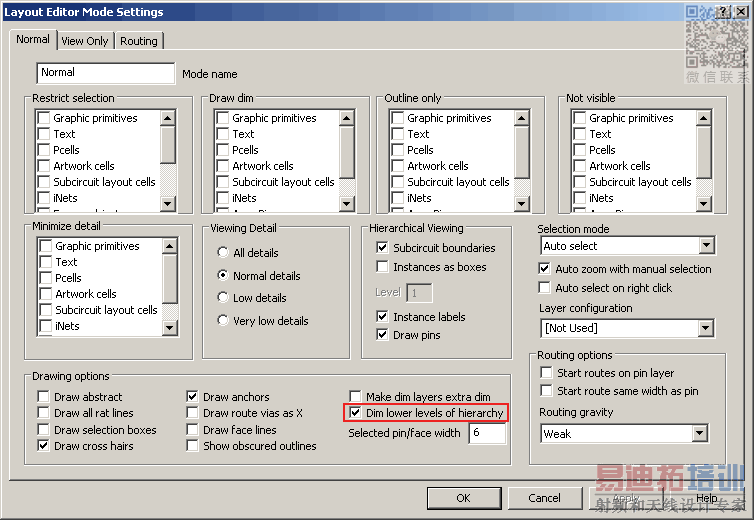
Task: Select Normal details radio button
Action: 223,275
